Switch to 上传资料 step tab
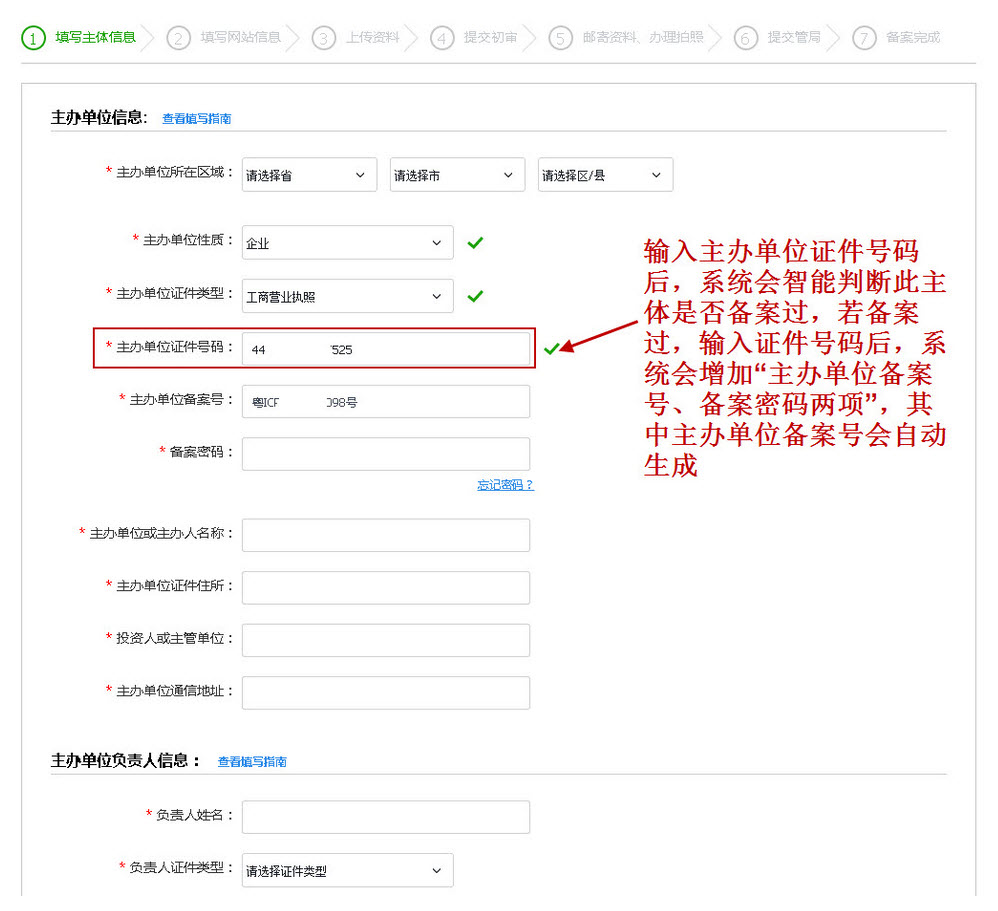998x911 pixels. 372,38
